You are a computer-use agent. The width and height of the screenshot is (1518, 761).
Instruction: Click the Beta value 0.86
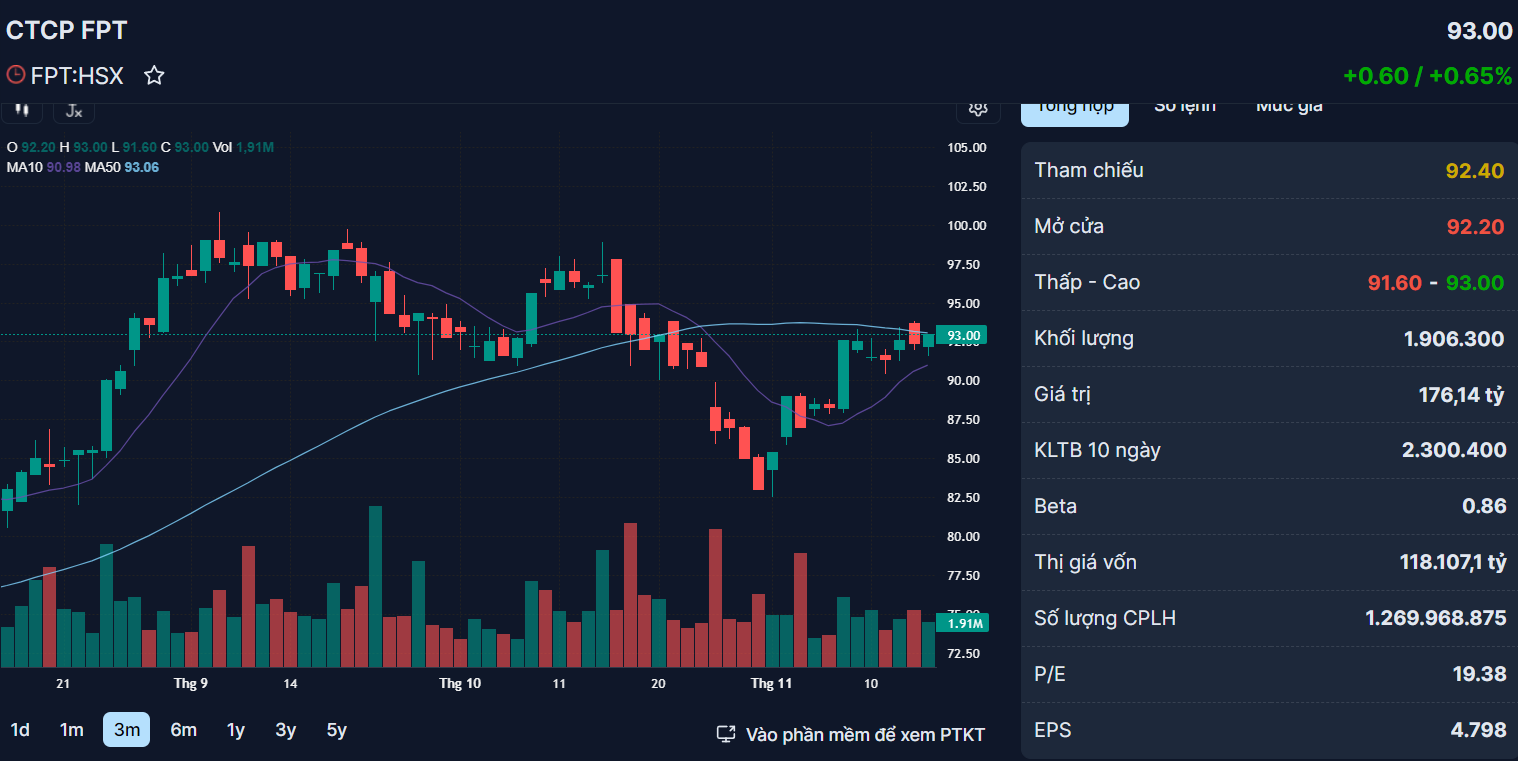1484,506
